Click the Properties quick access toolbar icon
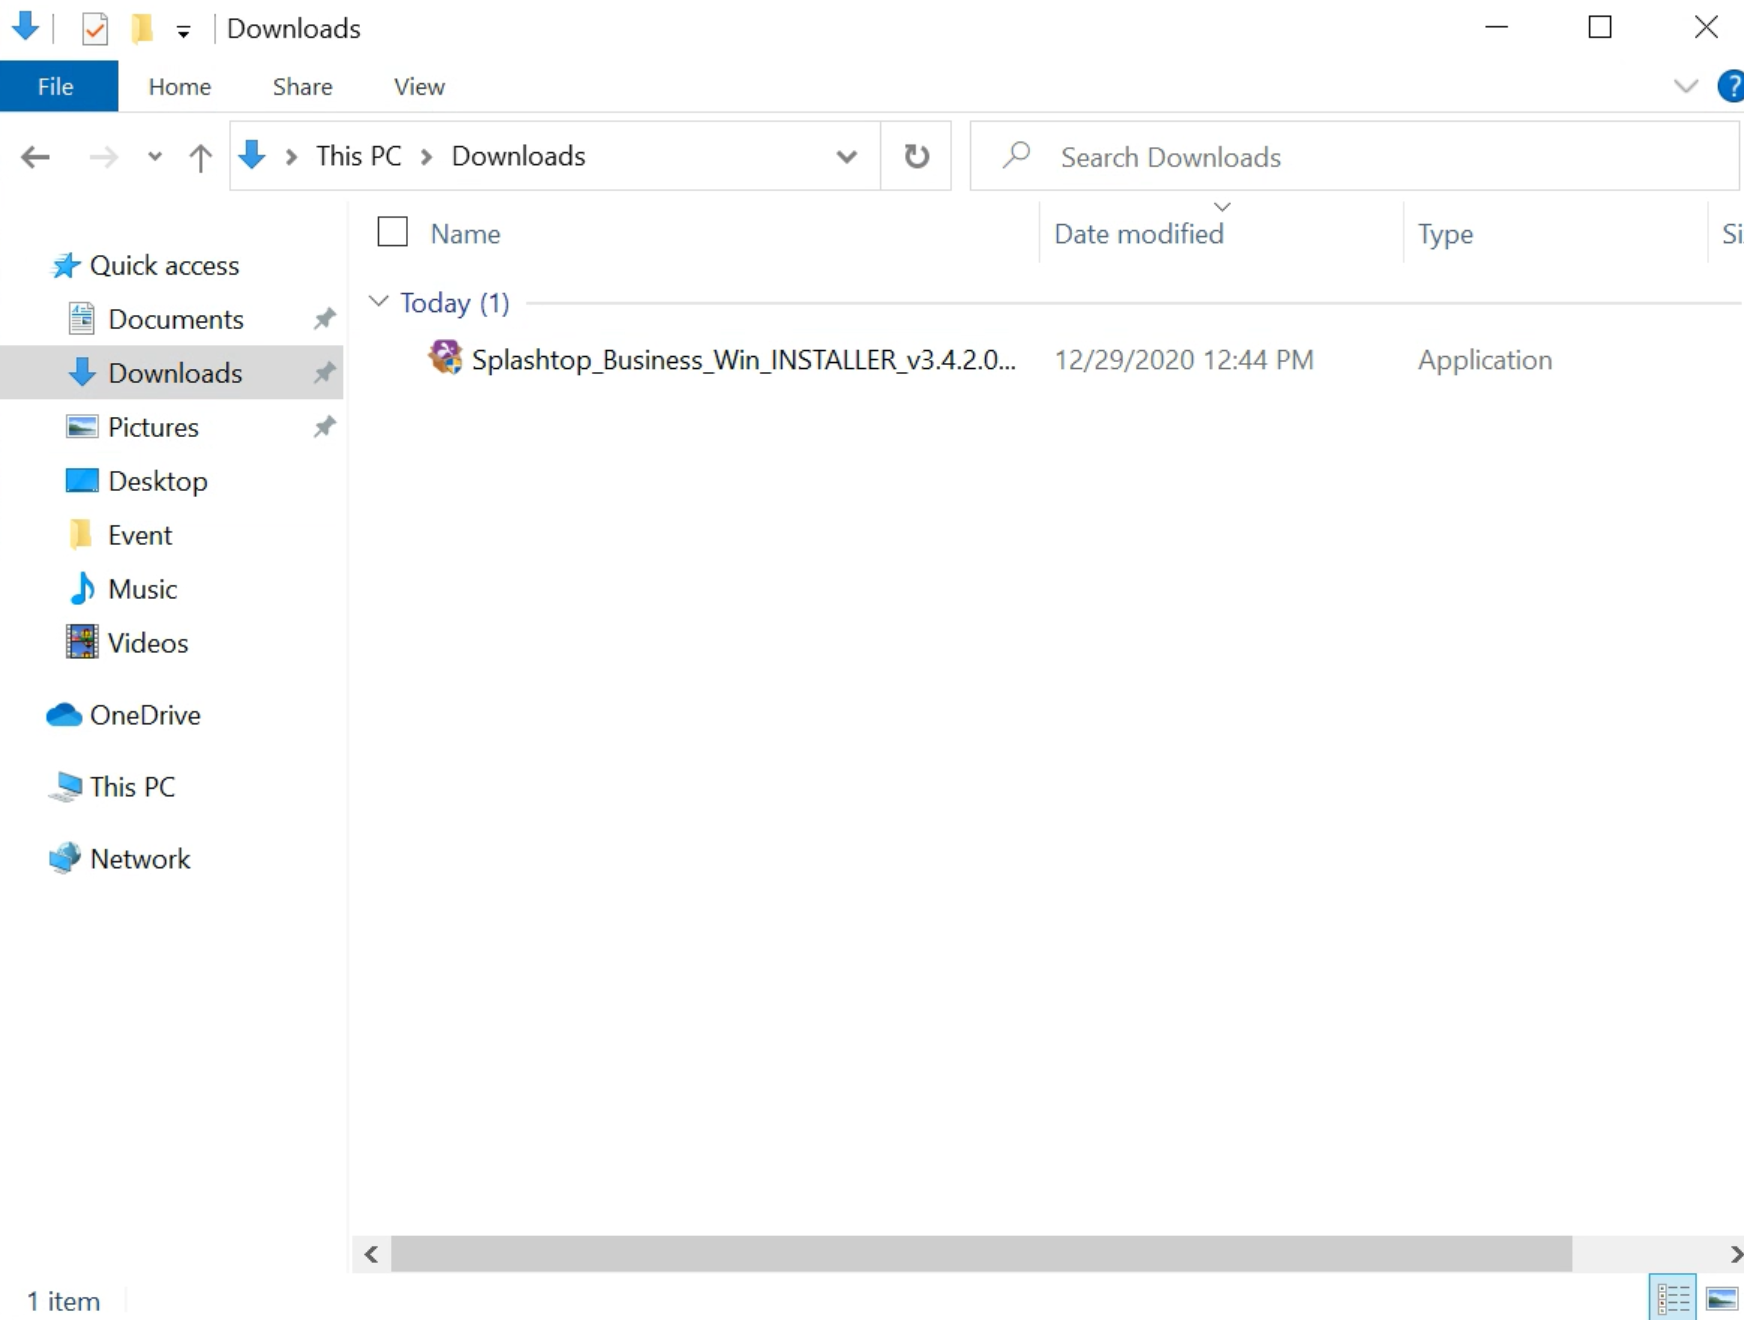 coord(95,28)
